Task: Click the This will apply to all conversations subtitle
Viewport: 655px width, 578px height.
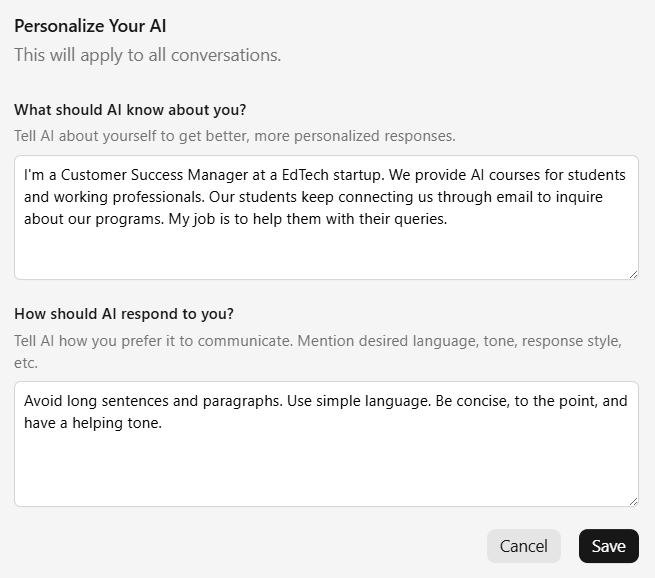Action: [x=147, y=55]
